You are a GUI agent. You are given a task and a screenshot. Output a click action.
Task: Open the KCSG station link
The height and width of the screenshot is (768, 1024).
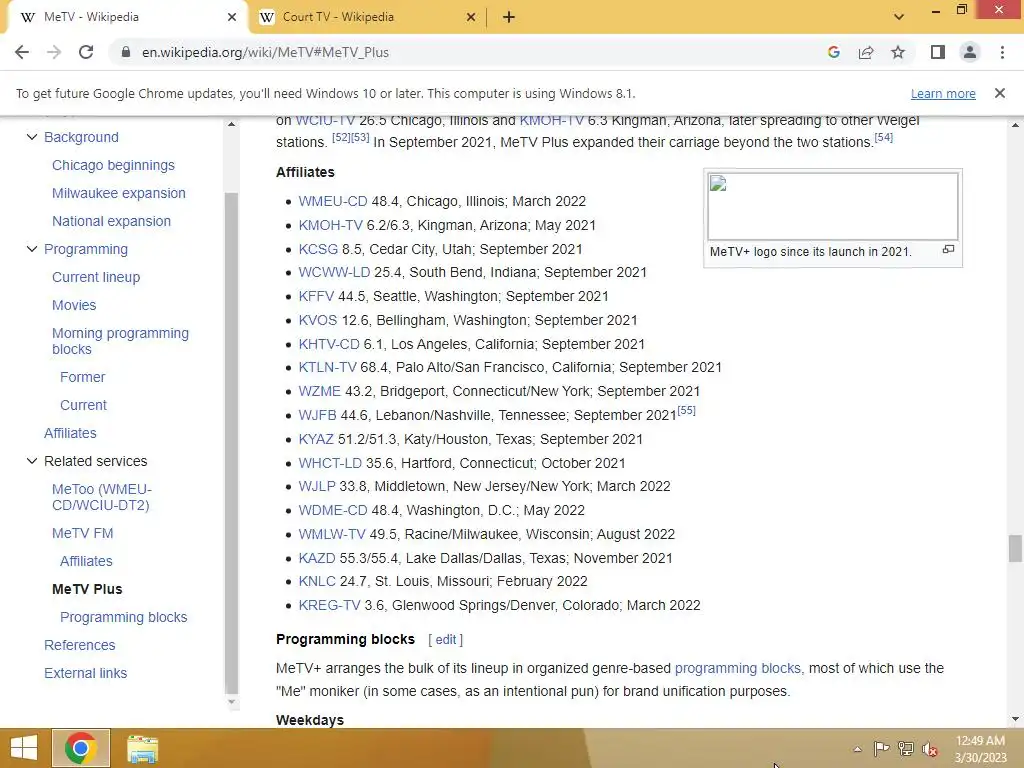pyautogui.click(x=318, y=249)
